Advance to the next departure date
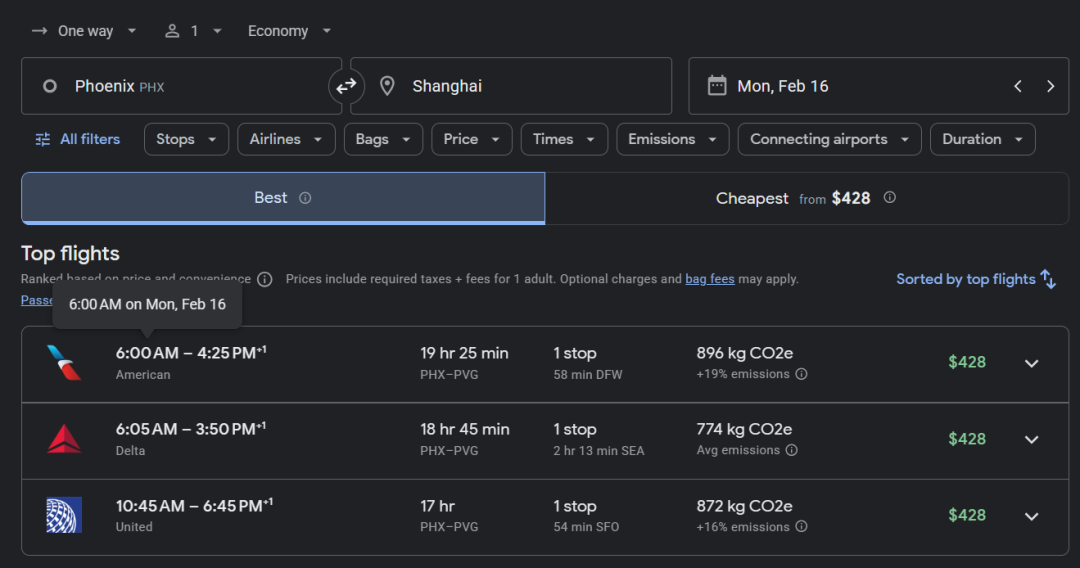Screen dimensions: 1080x568 (x=1050, y=86)
